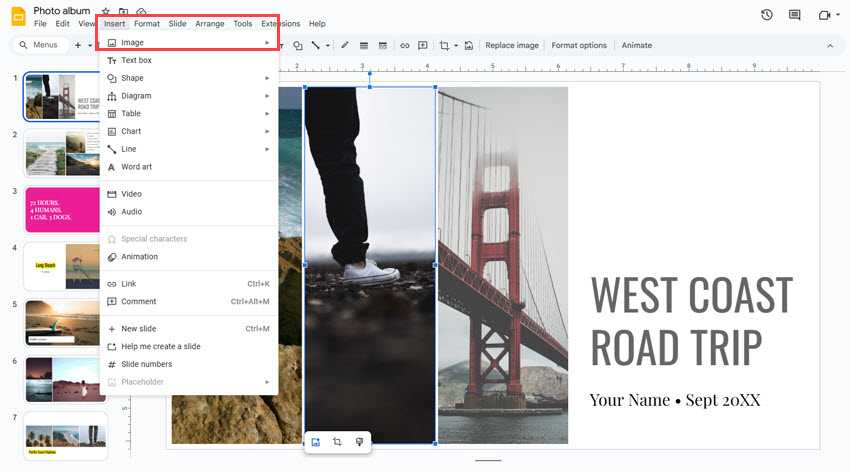Open the border color pencil icon
Image resolution: width=850 pixels, height=472 pixels.
click(x=345, y=46)
